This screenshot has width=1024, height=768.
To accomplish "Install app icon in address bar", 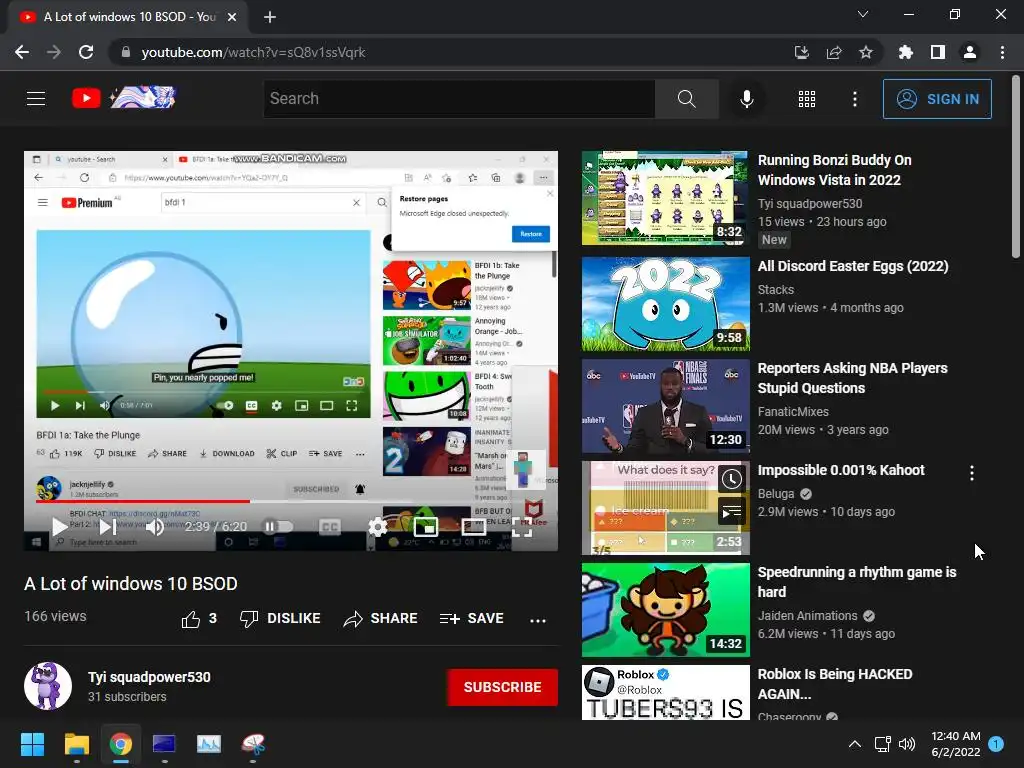I will [x=801, y=52].
